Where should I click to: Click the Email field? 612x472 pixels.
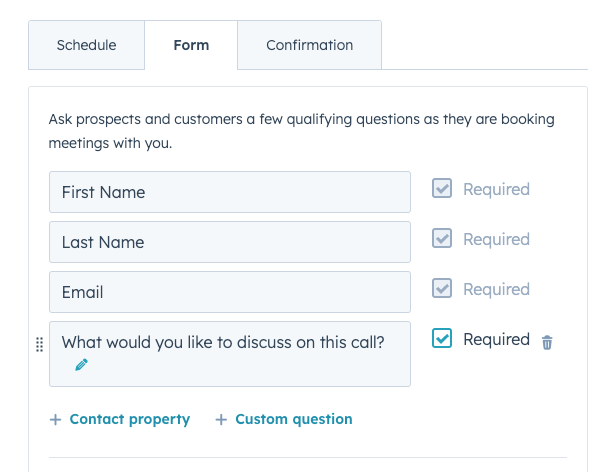tap(230, 292)
